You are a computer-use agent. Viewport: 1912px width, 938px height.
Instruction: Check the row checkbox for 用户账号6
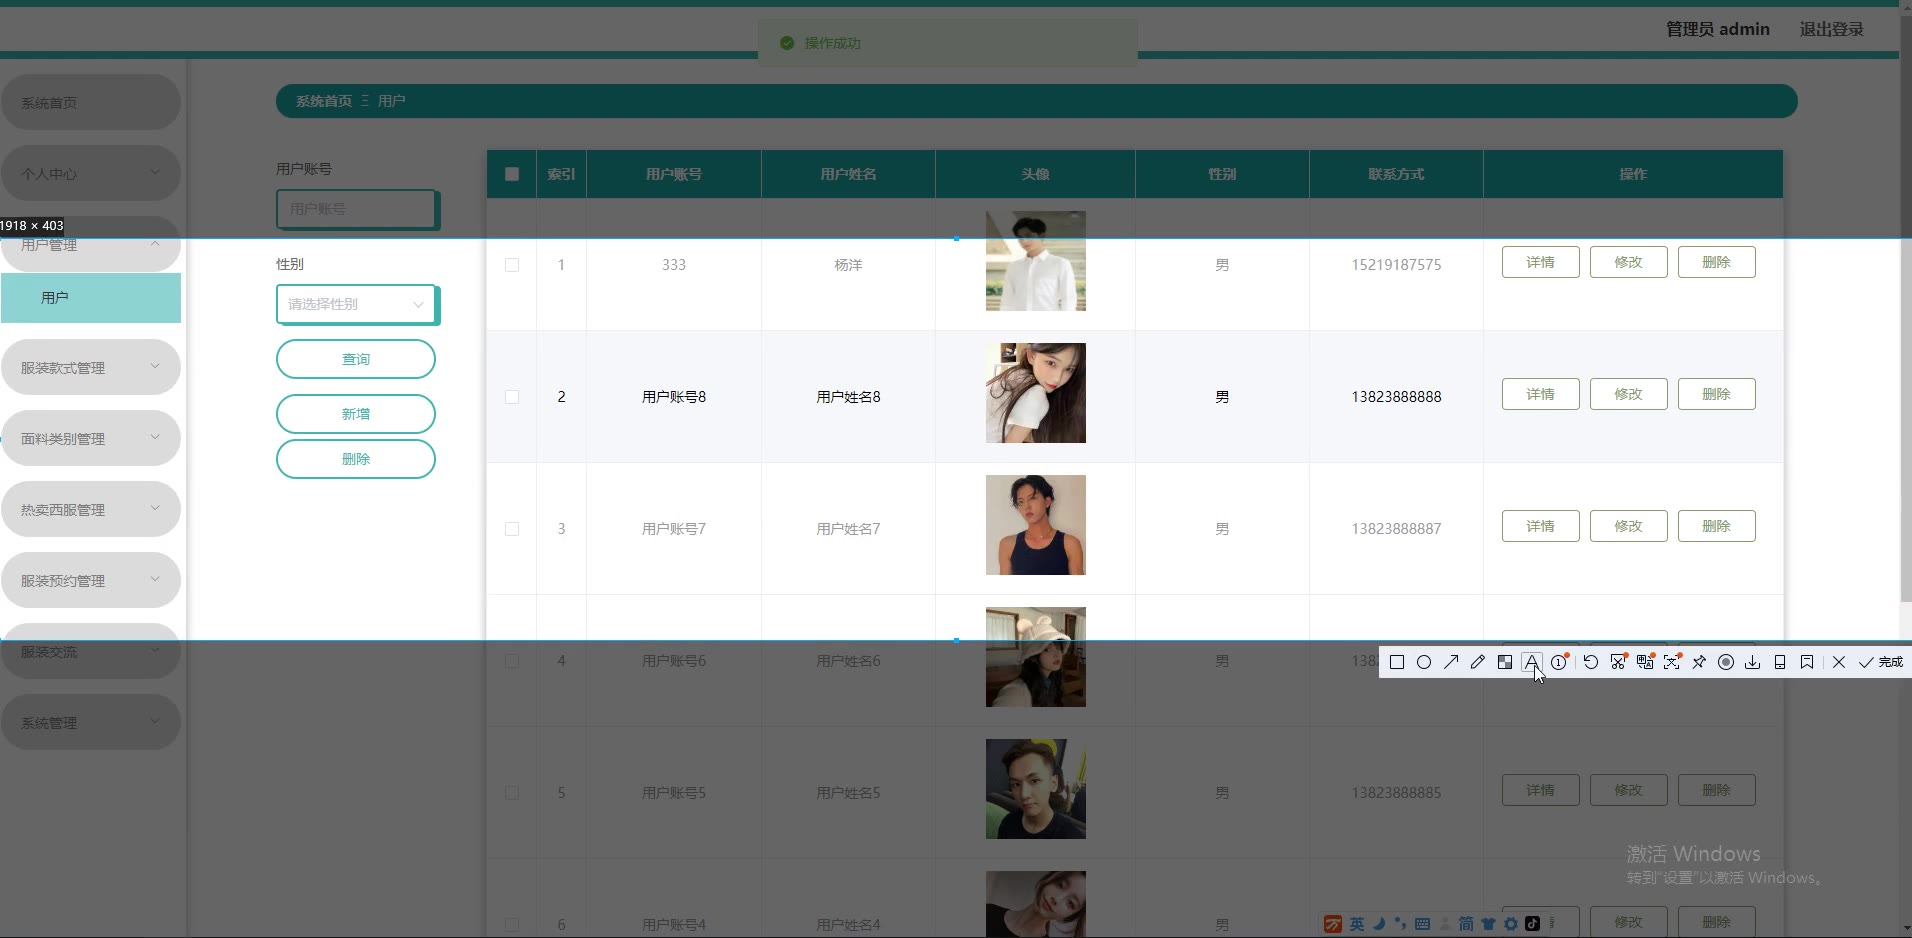pyautogui.click(x=512, y=661)
